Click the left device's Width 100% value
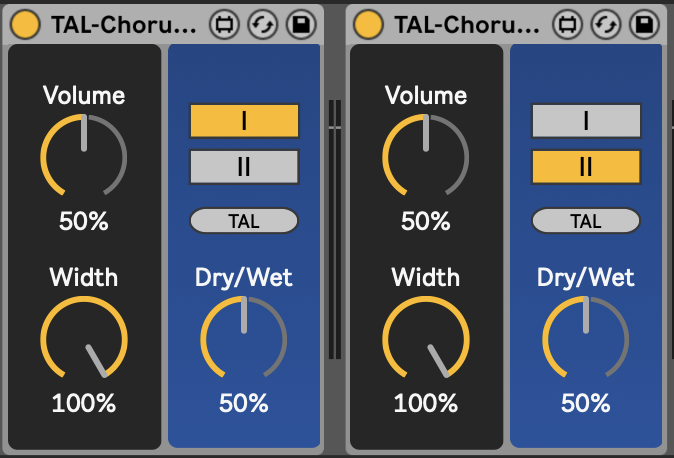This screenshot has height=458, width=674. click(84, 404)
